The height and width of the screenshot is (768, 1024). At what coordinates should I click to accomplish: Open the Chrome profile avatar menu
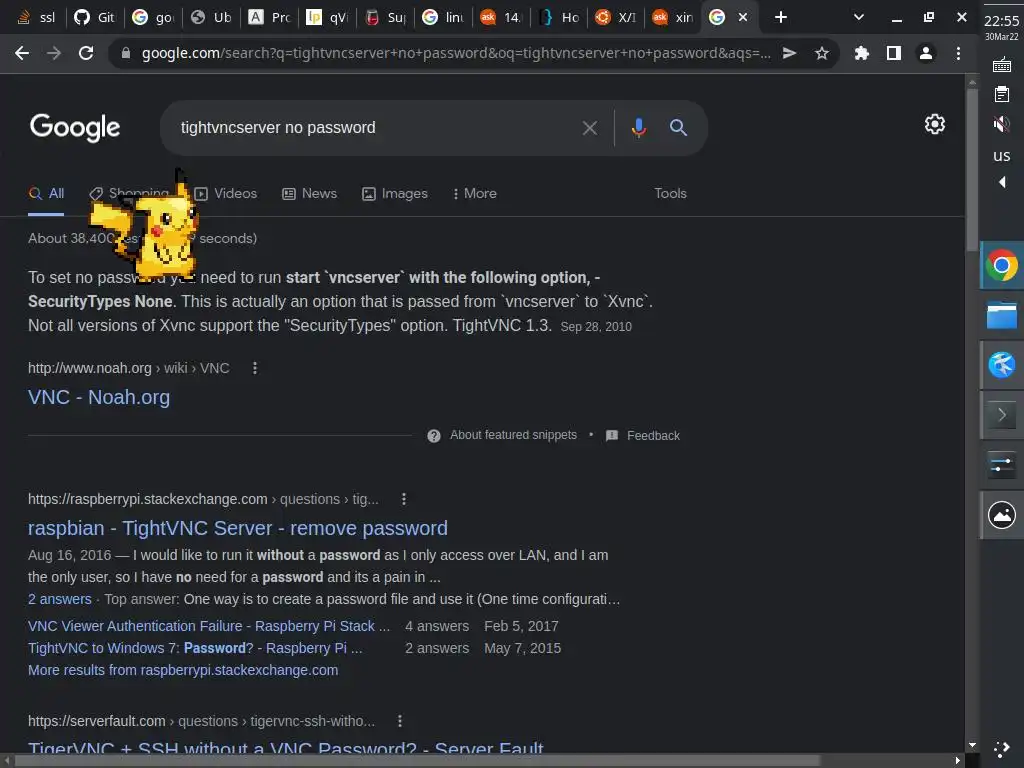(925, 53)
